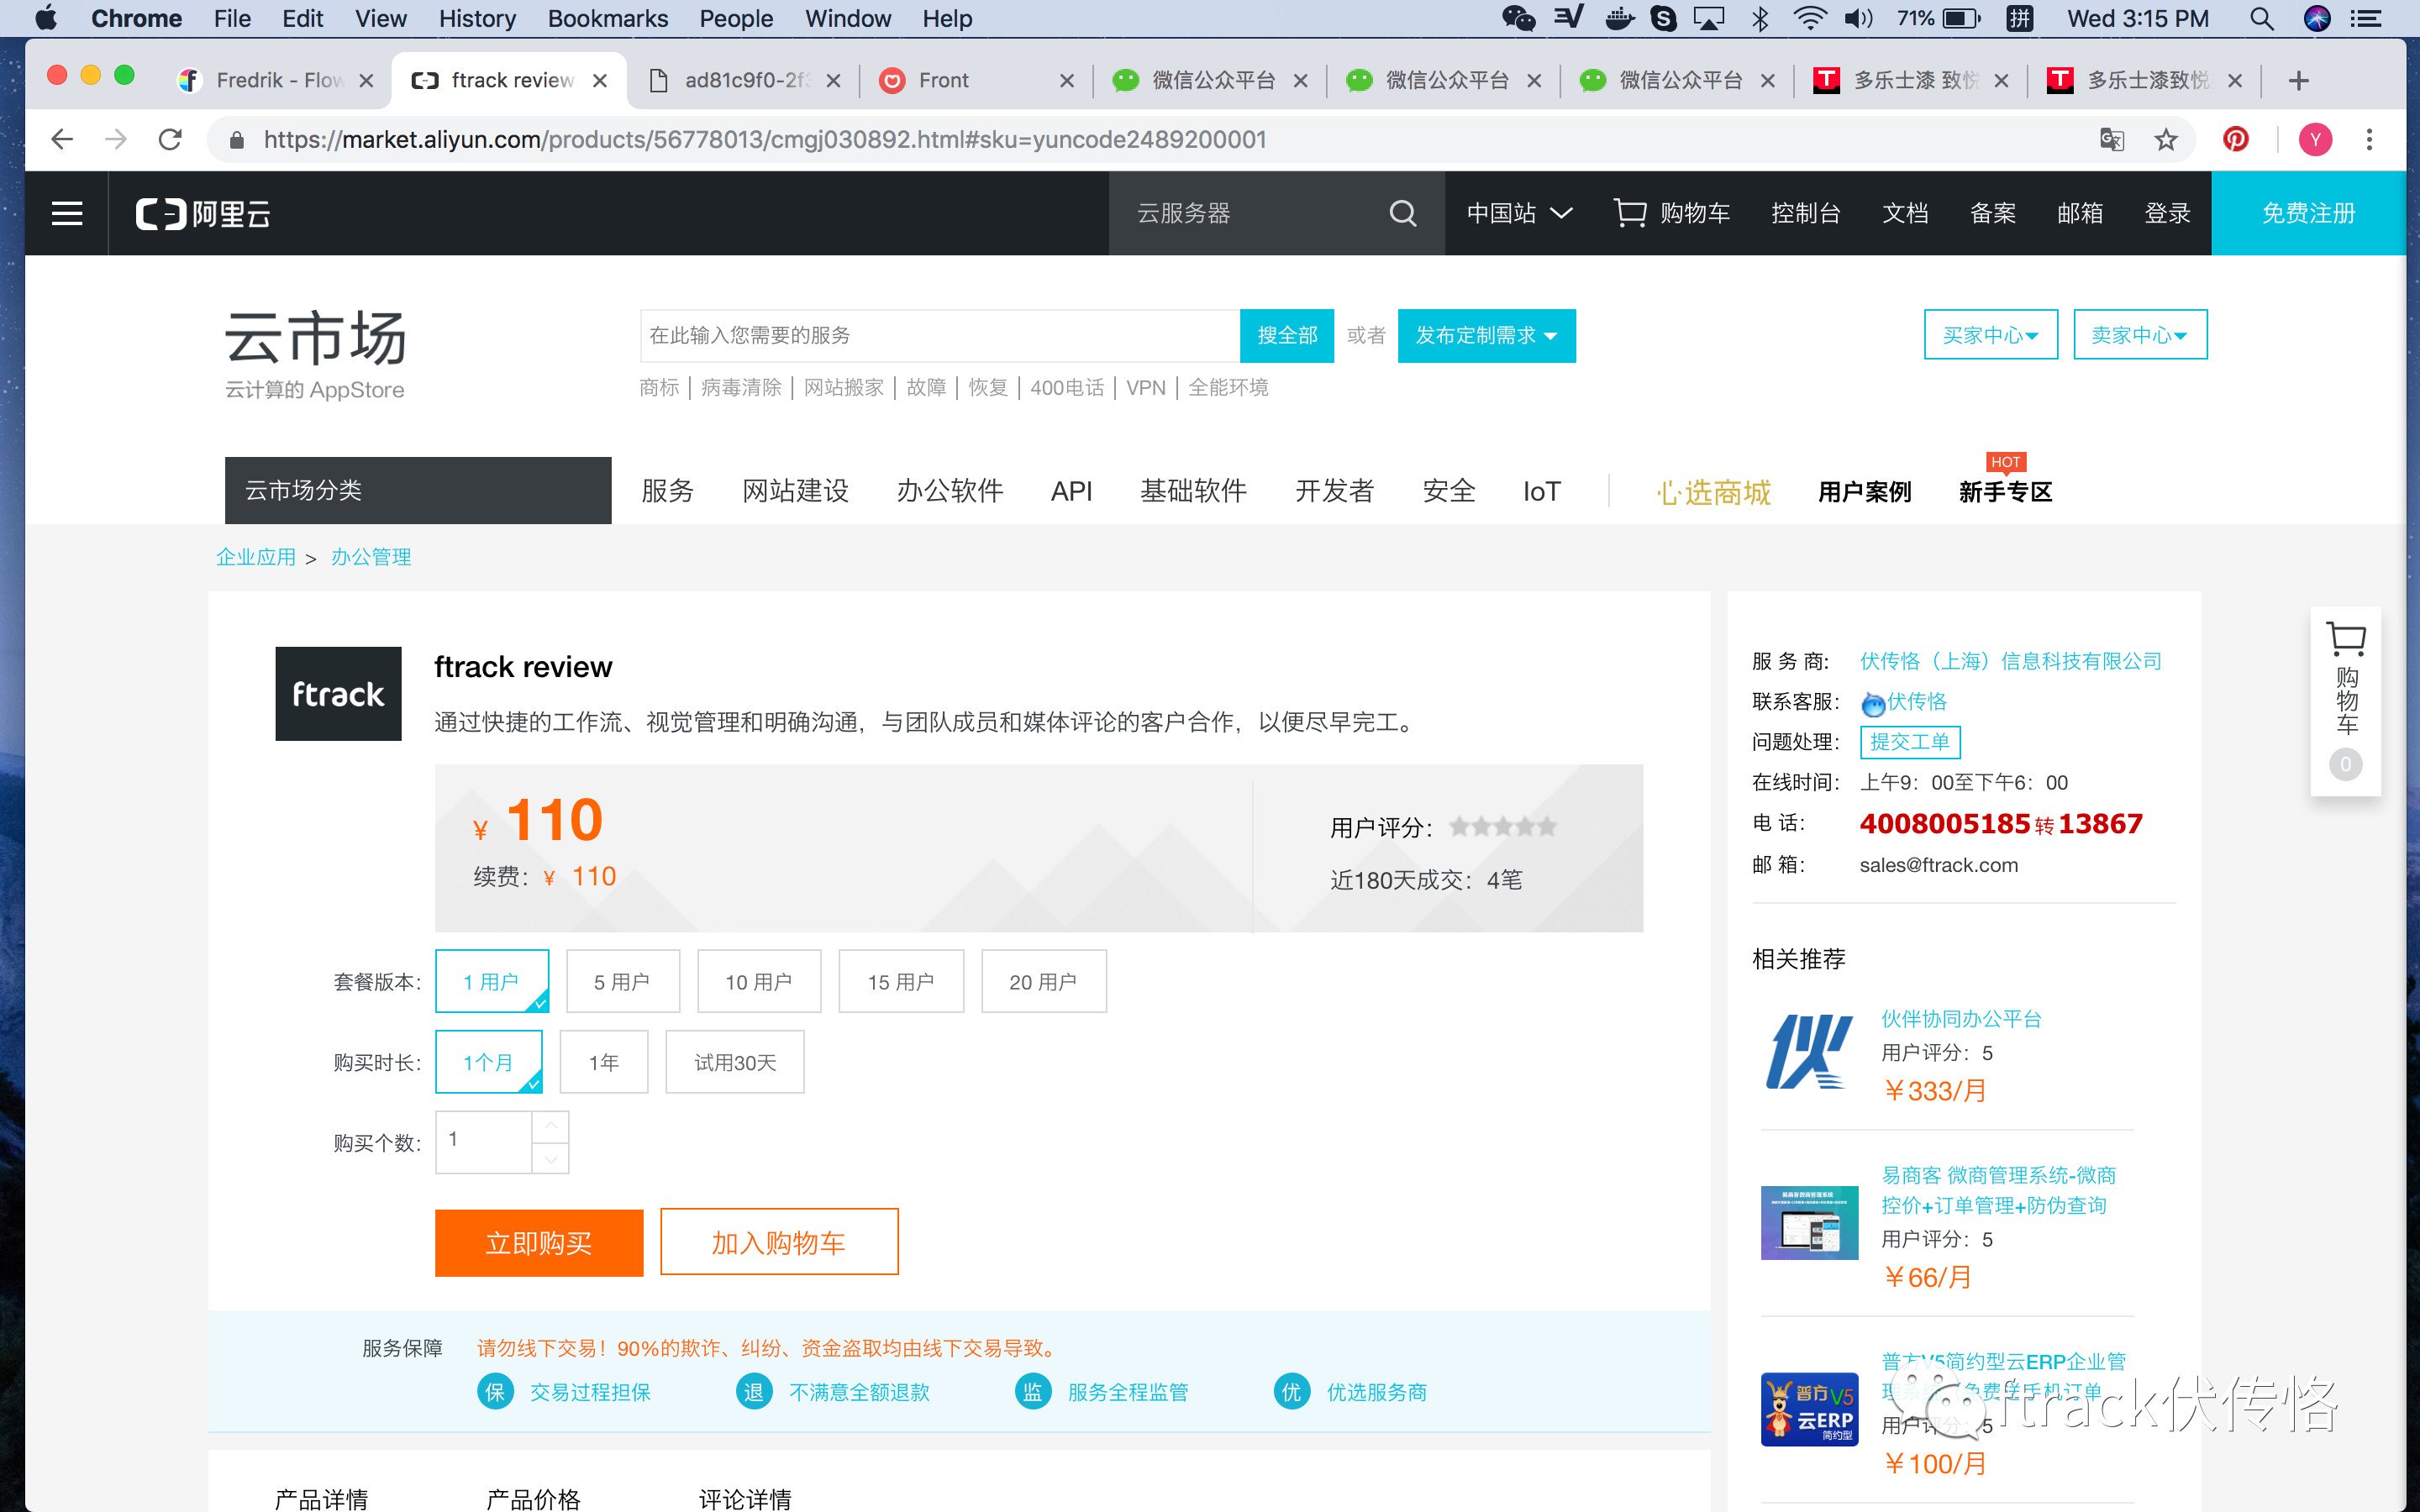Switch to the 评论详情 tab

click(x=745, y=1498)
